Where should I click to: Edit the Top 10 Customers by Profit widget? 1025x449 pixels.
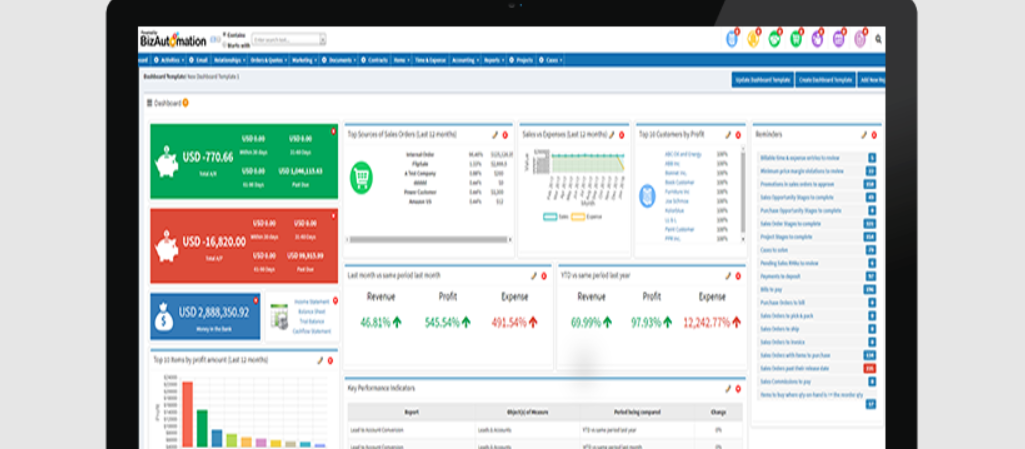pyautogui.click(x=728, y=135)
